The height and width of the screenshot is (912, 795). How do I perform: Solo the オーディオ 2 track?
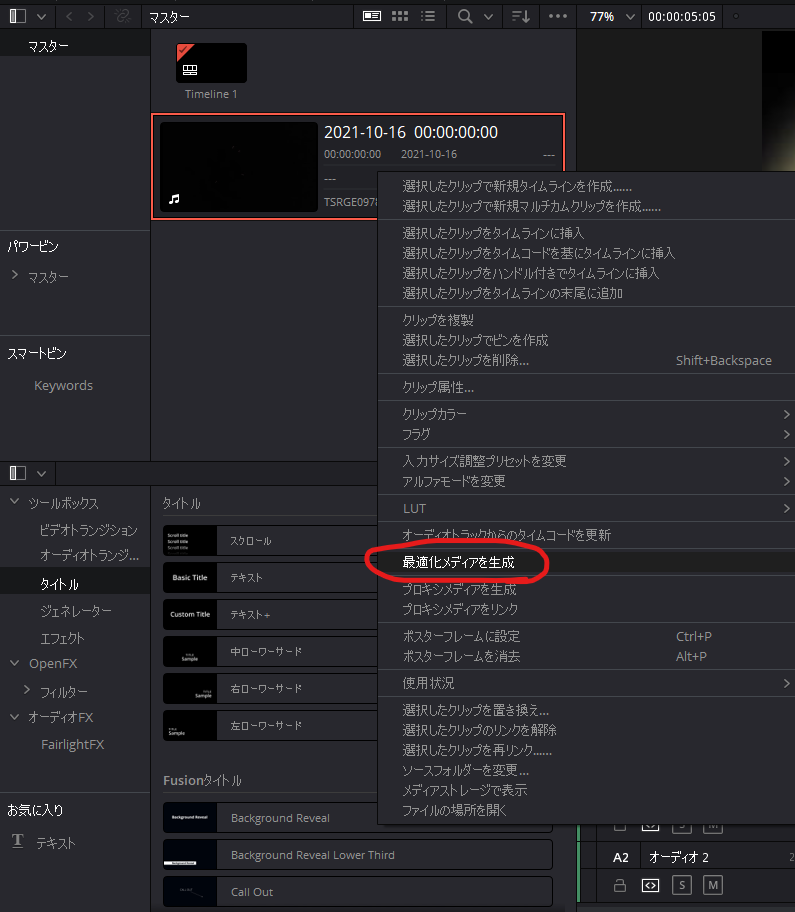pyautogui.click(x=682, y=885)
